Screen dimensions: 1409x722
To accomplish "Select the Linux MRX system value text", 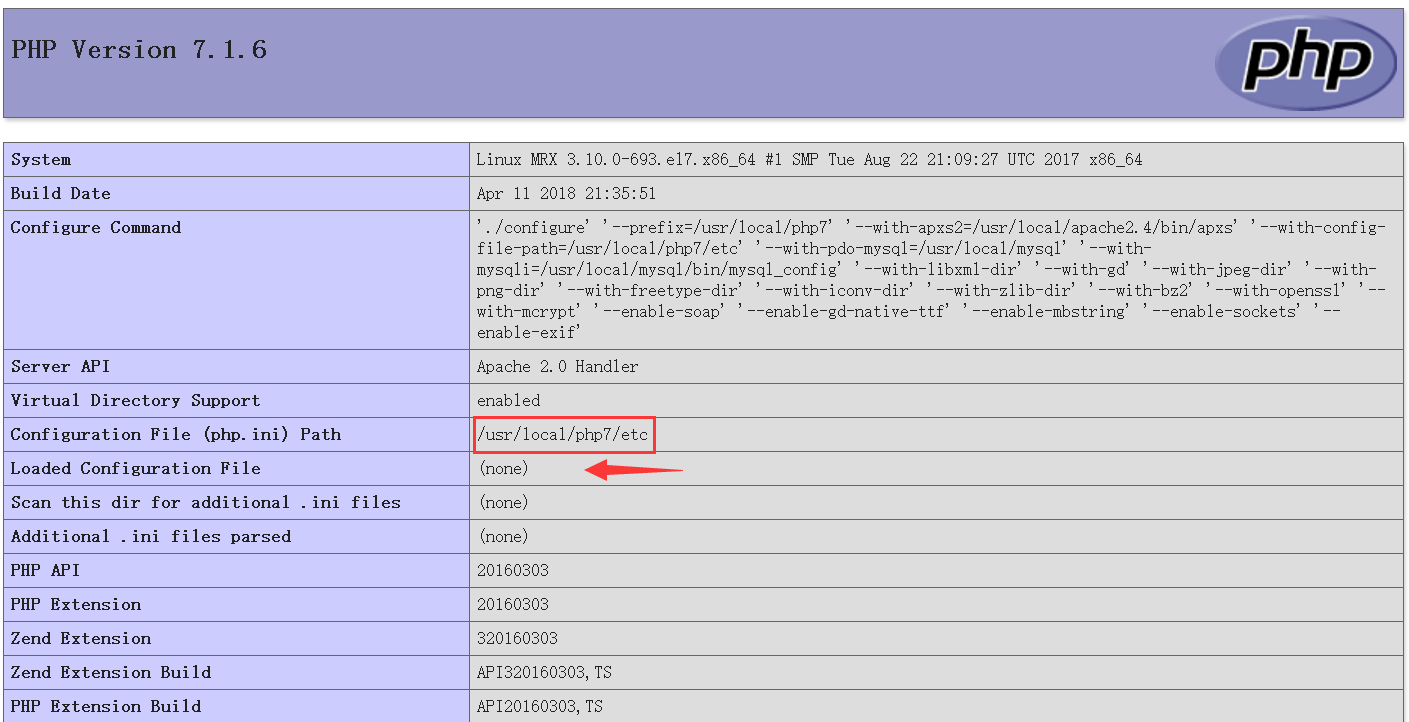I will 809,160.
